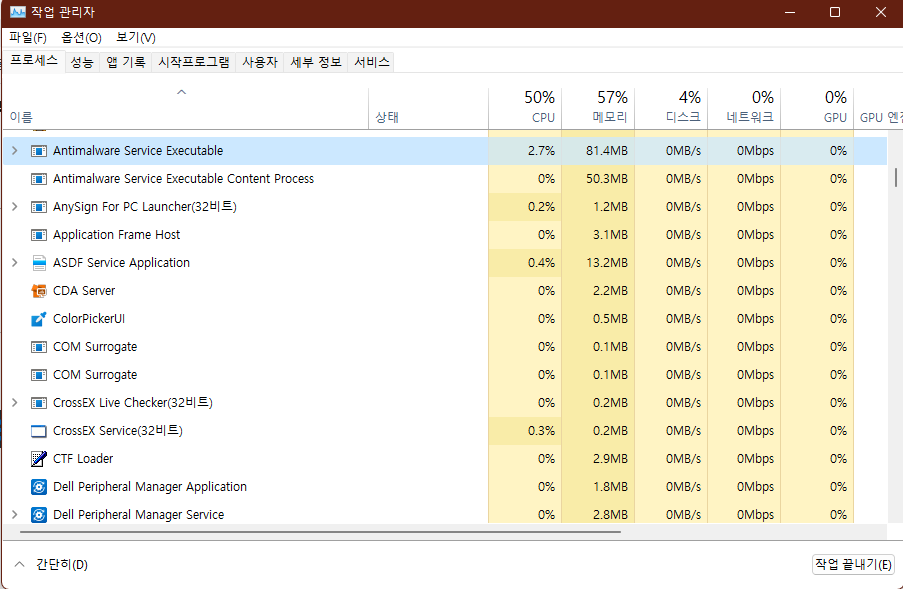Image resolution: width=903 pixels, height=589 pixels.
Task: Click the CrossEX Service process icon
Action: 38,430
